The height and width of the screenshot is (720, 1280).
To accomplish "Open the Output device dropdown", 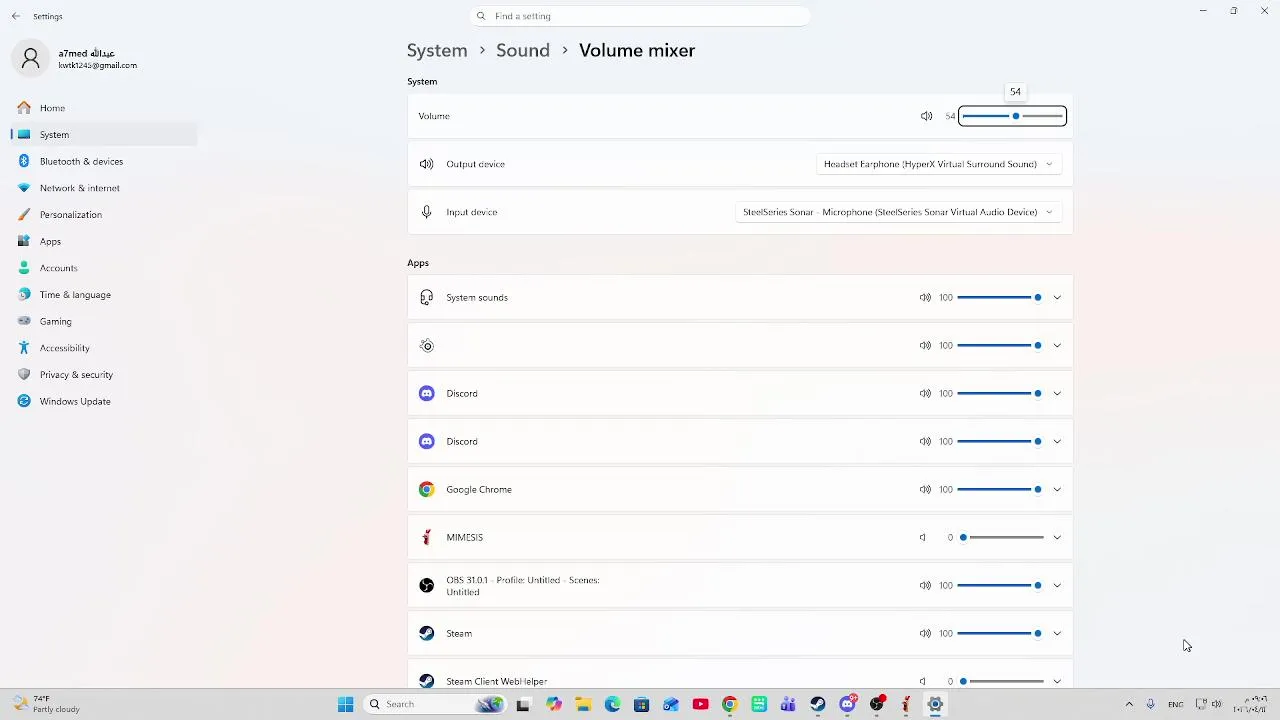I will [938, 164].
